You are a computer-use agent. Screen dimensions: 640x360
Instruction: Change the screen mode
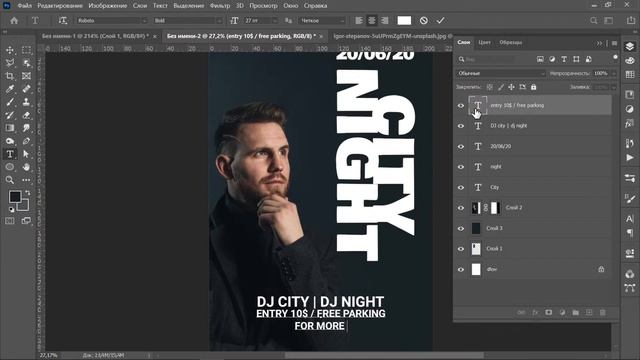26,221
